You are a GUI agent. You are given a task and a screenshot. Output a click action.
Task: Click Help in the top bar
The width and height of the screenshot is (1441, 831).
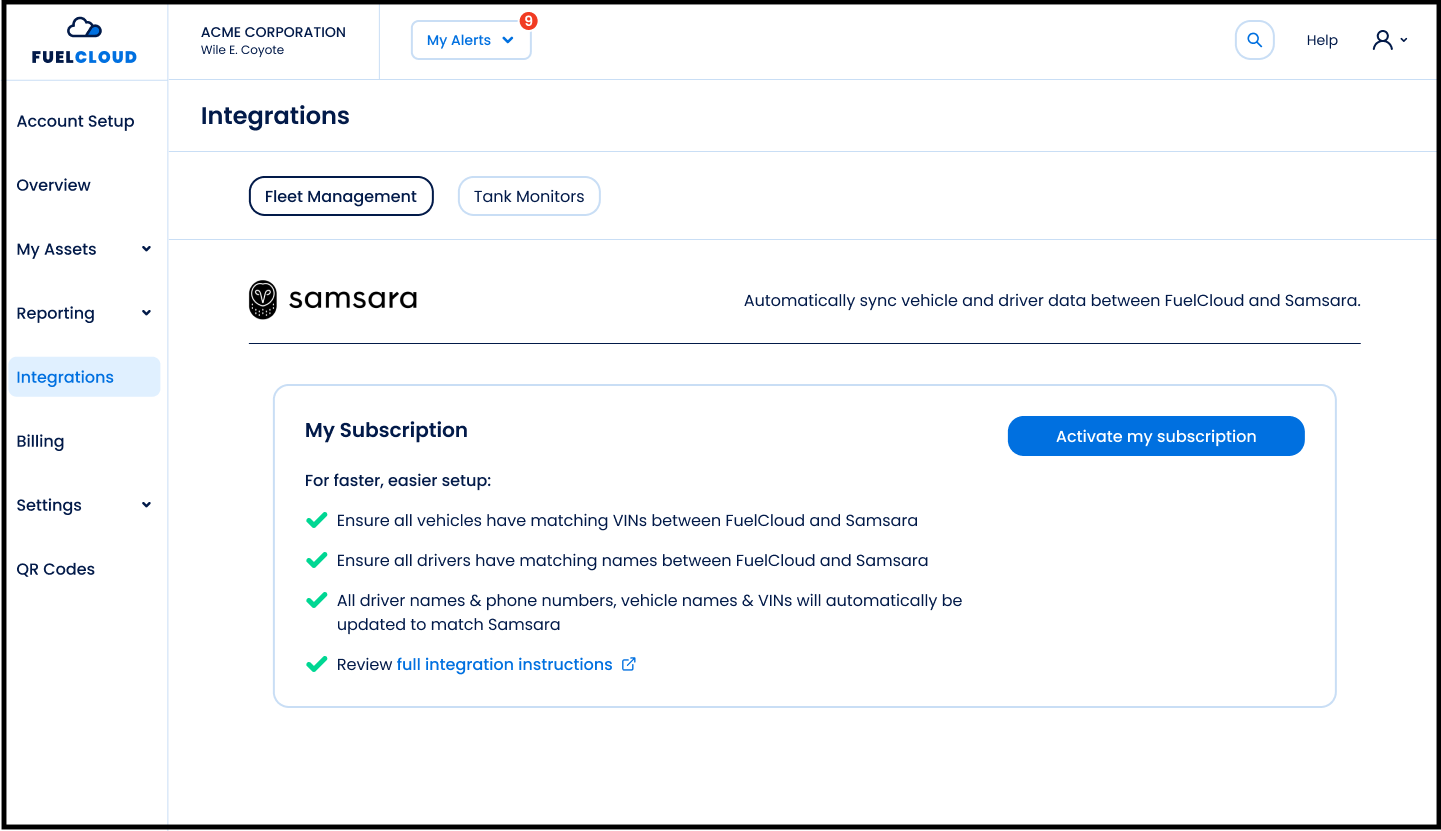1322,41
